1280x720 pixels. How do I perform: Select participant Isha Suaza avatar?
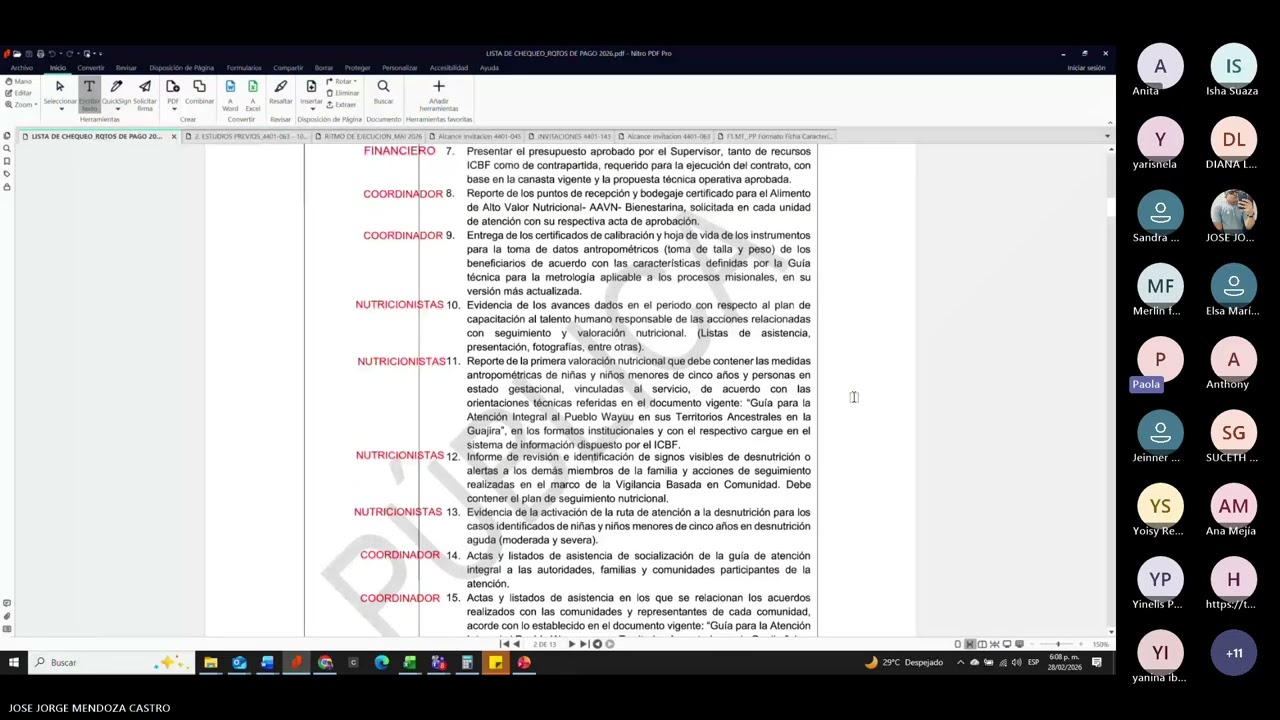[x=1234, y=66]
